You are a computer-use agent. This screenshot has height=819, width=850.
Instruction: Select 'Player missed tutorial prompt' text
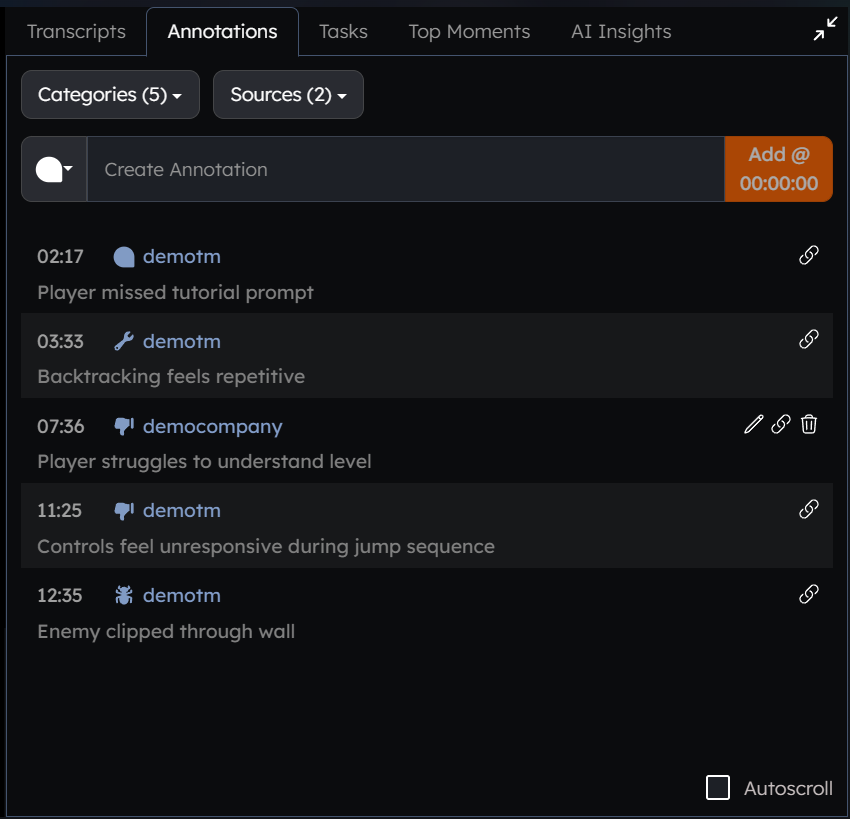pos(175,293)
